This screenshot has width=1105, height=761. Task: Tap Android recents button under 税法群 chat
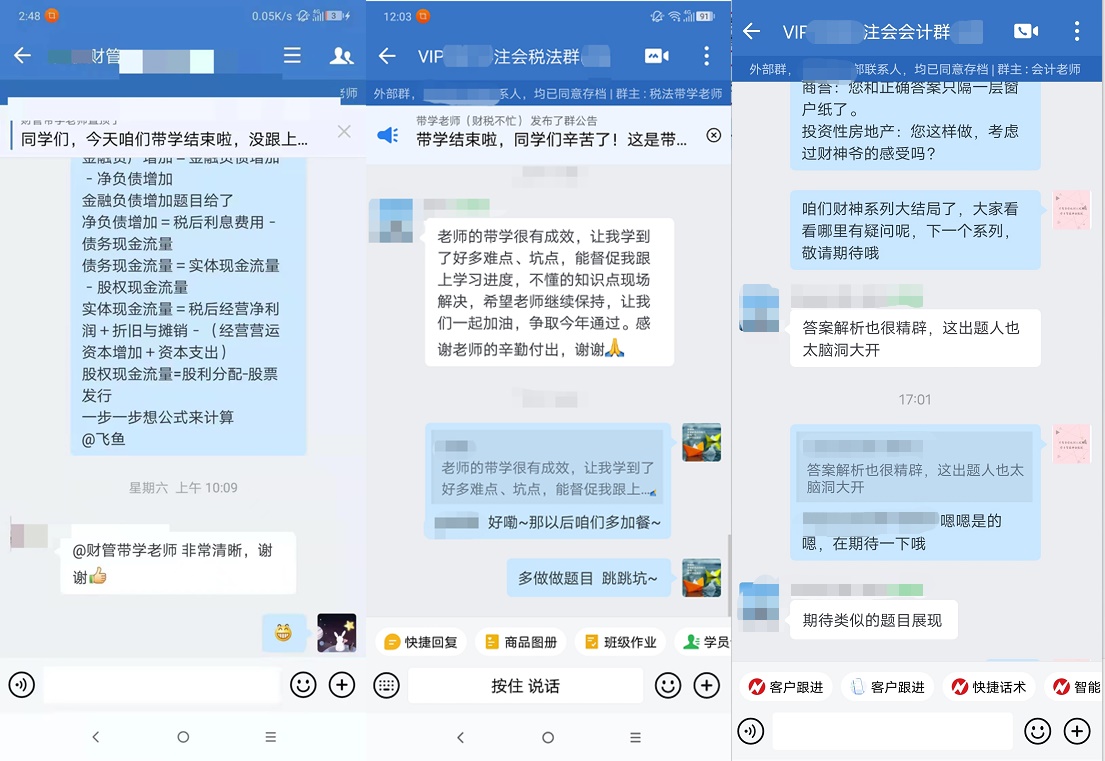(636, 737)
